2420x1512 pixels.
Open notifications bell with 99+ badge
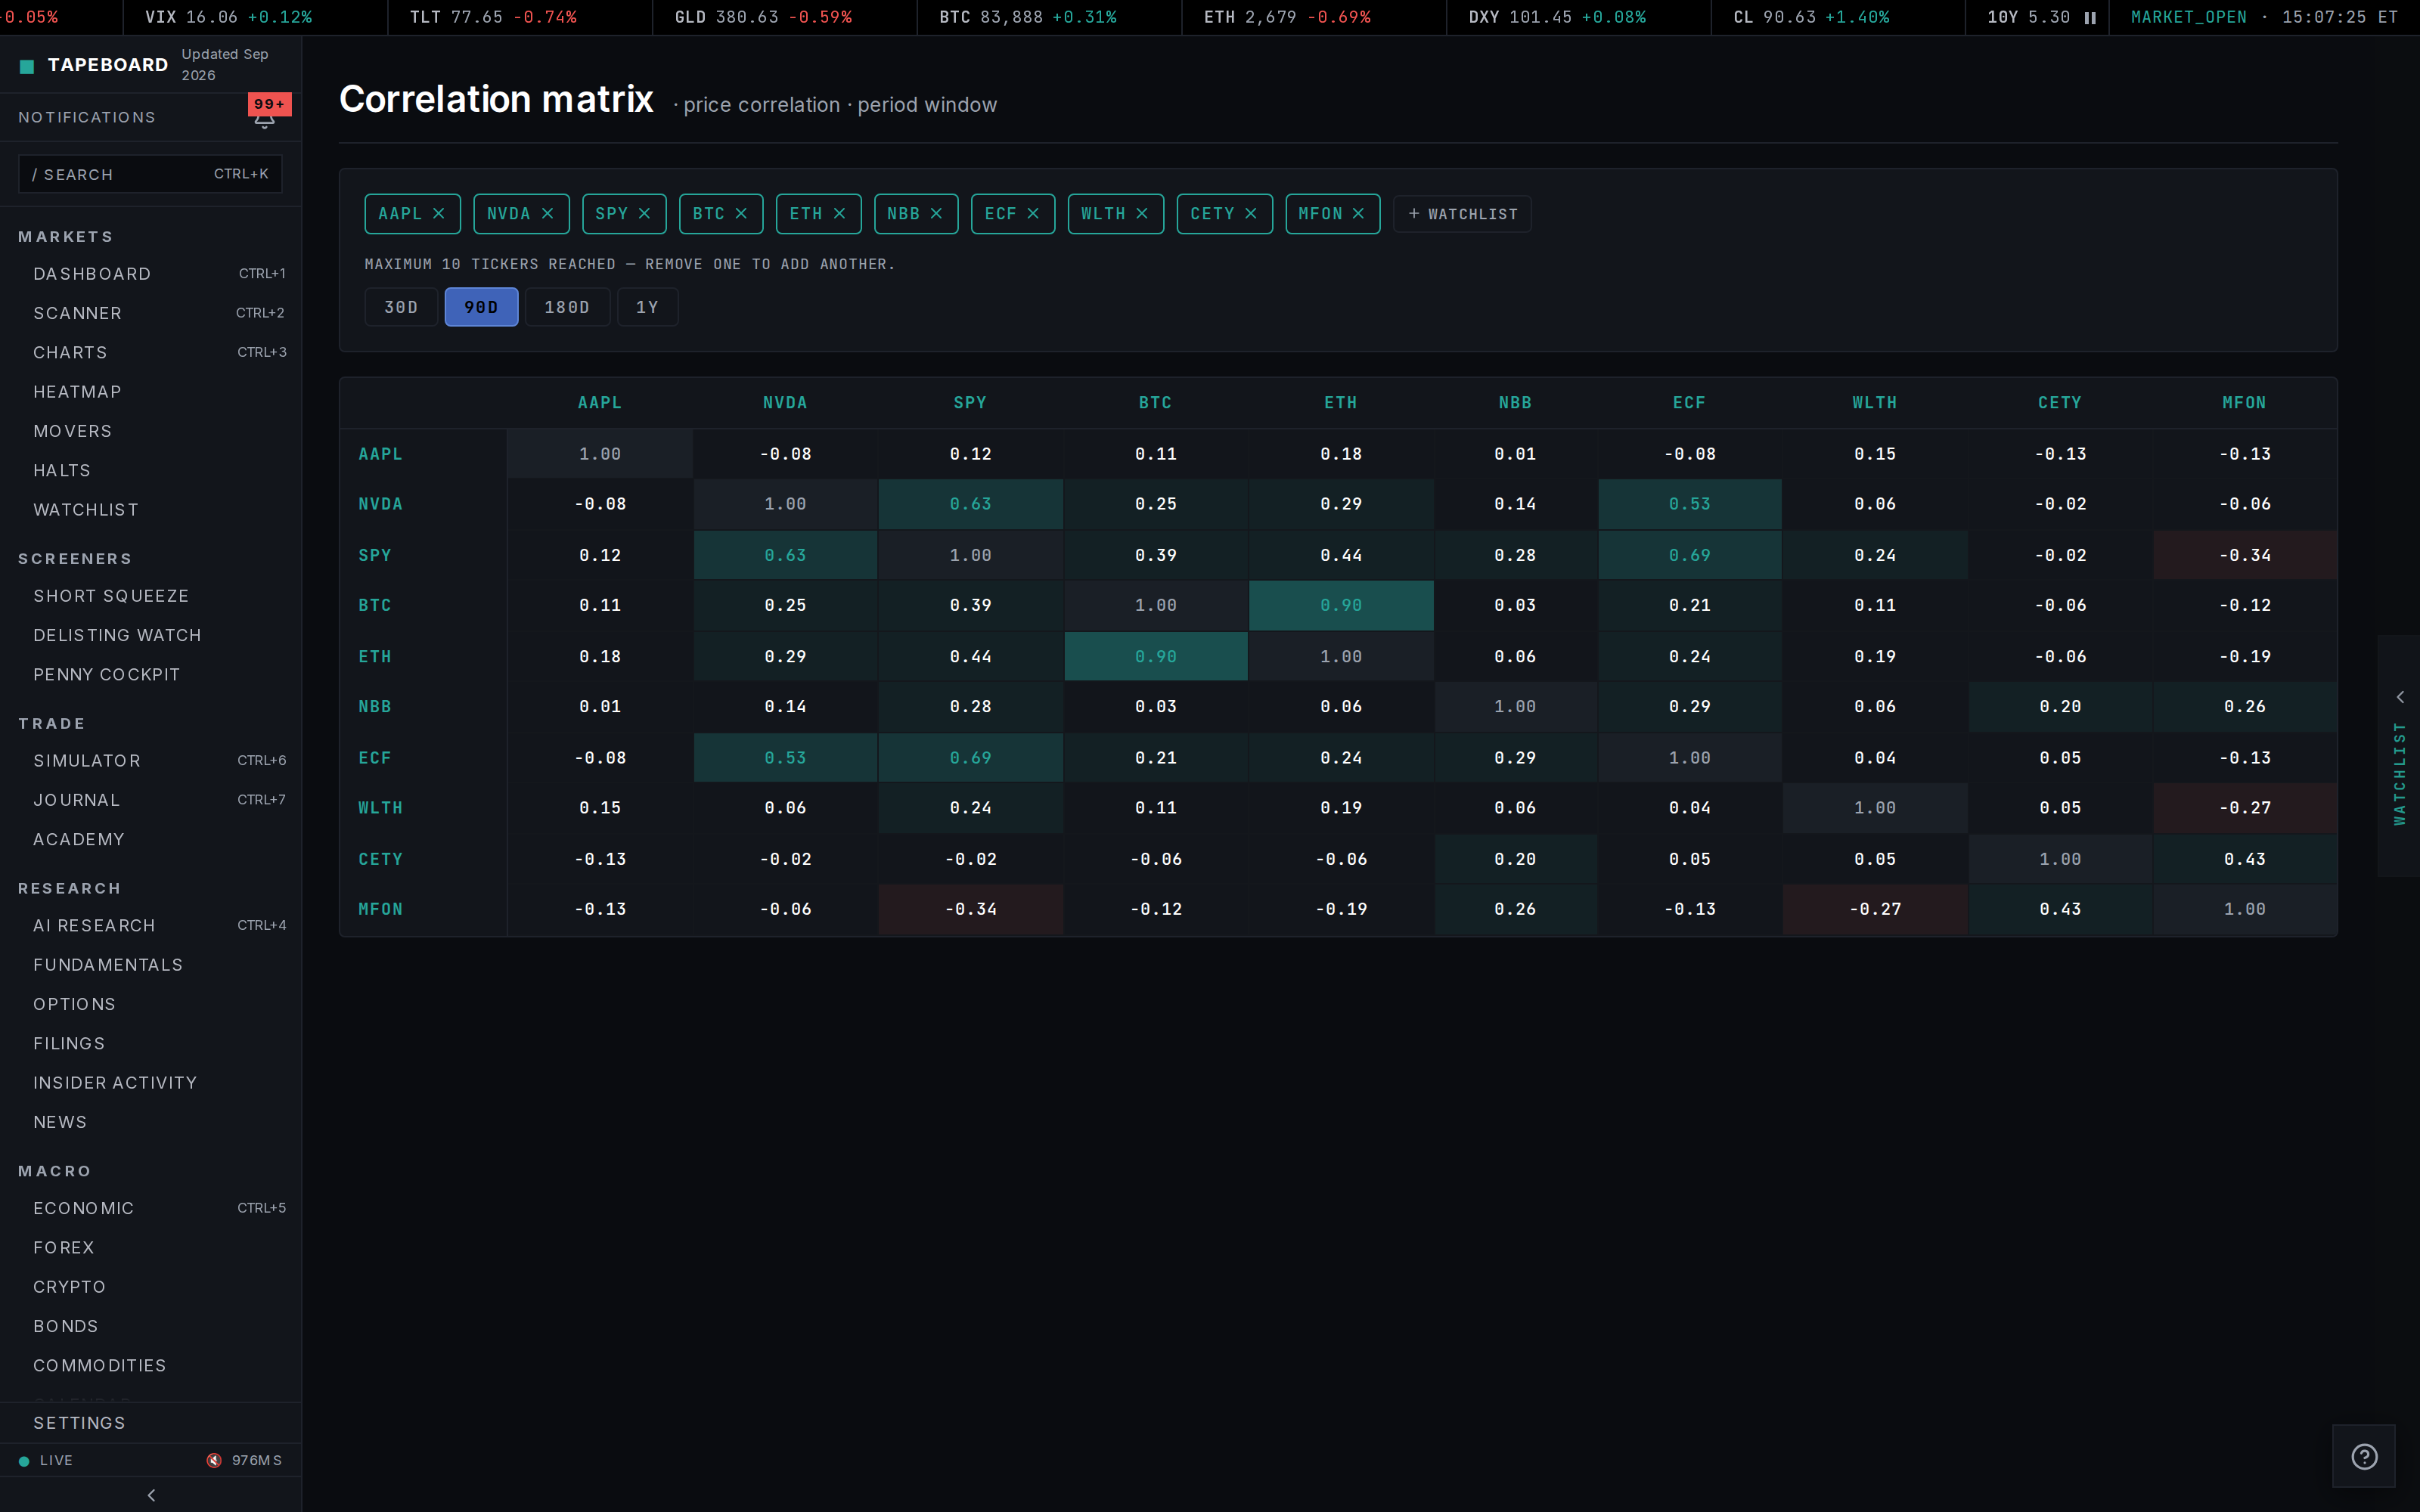click(265, 117)
